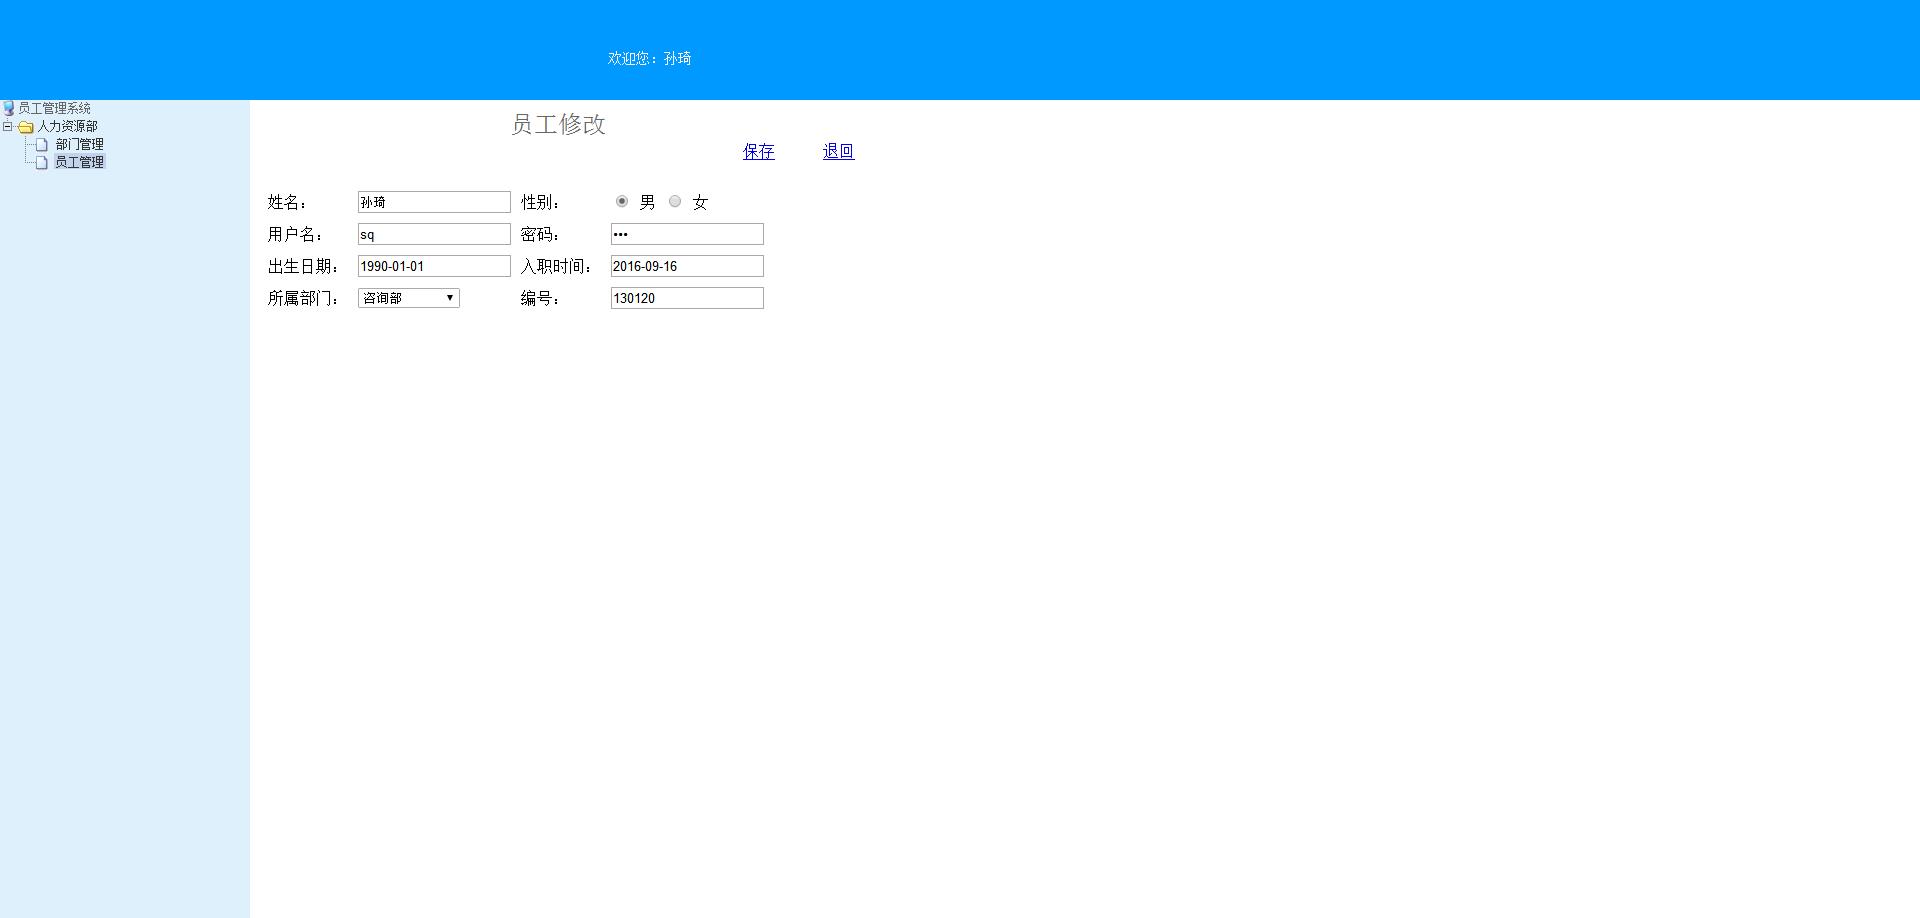Viewport: 1920px width, 918px height.
Task: Click the 所属部门 dropdown arrow
Action: [450, 297]
